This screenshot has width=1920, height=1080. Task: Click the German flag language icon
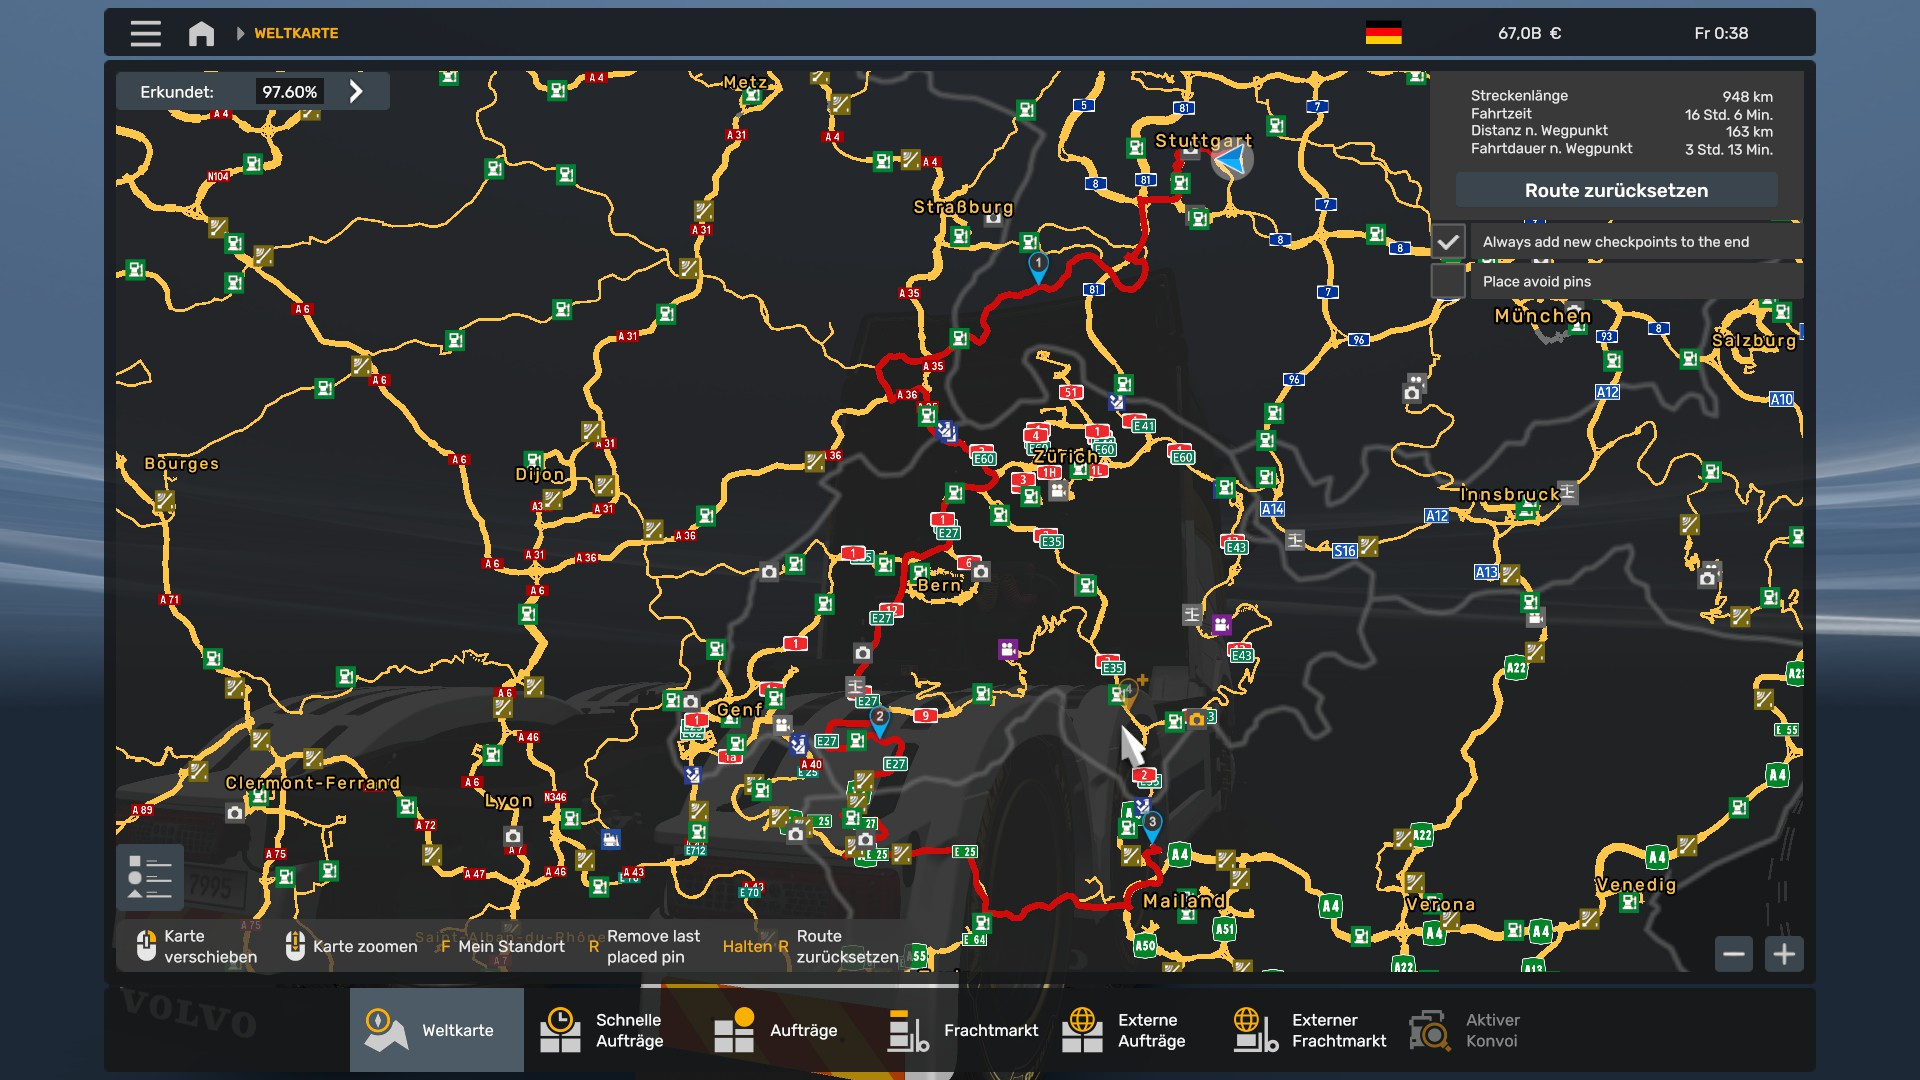pos(1383,33)
